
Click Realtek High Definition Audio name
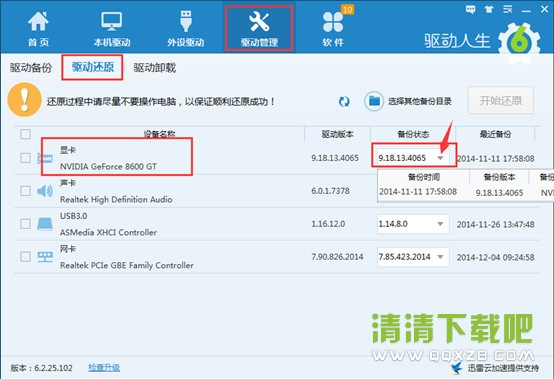pos(116,200)
